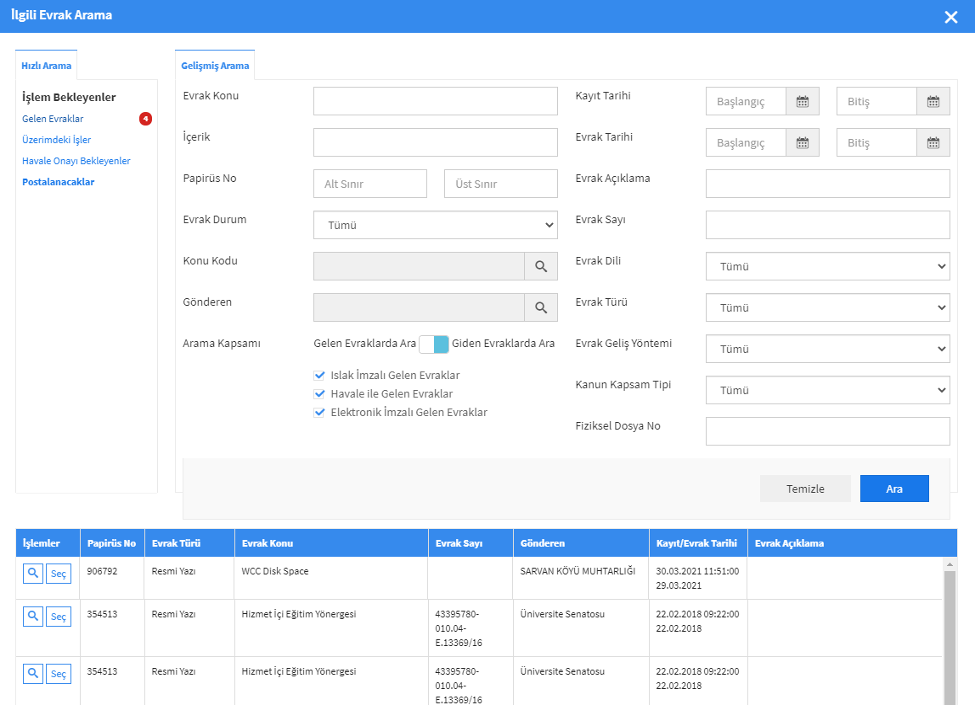Click the Papirüs No column header
The height and width of the screenshot is (706, 977).
point(112,543)
